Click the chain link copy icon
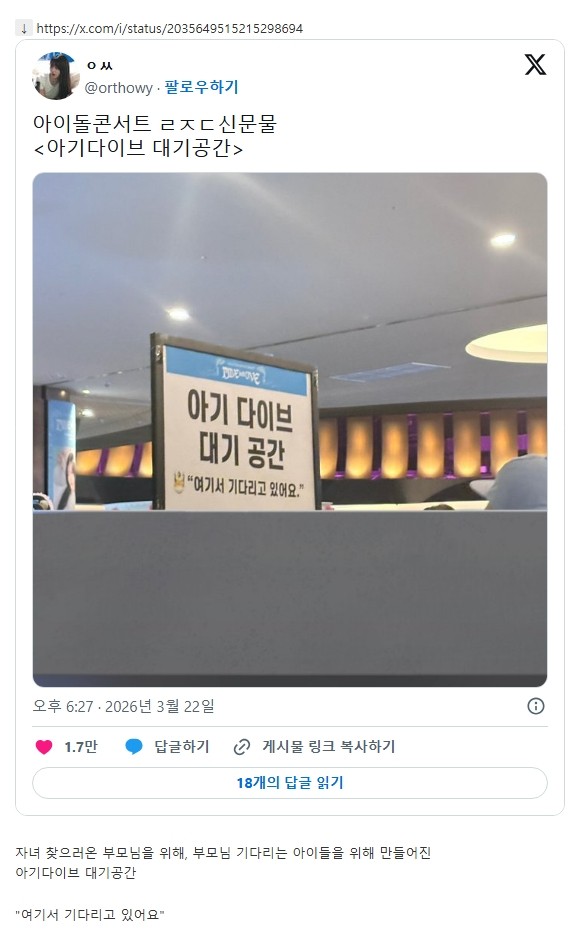The width and height of the screenshot is (577, 932). (242, 747)
